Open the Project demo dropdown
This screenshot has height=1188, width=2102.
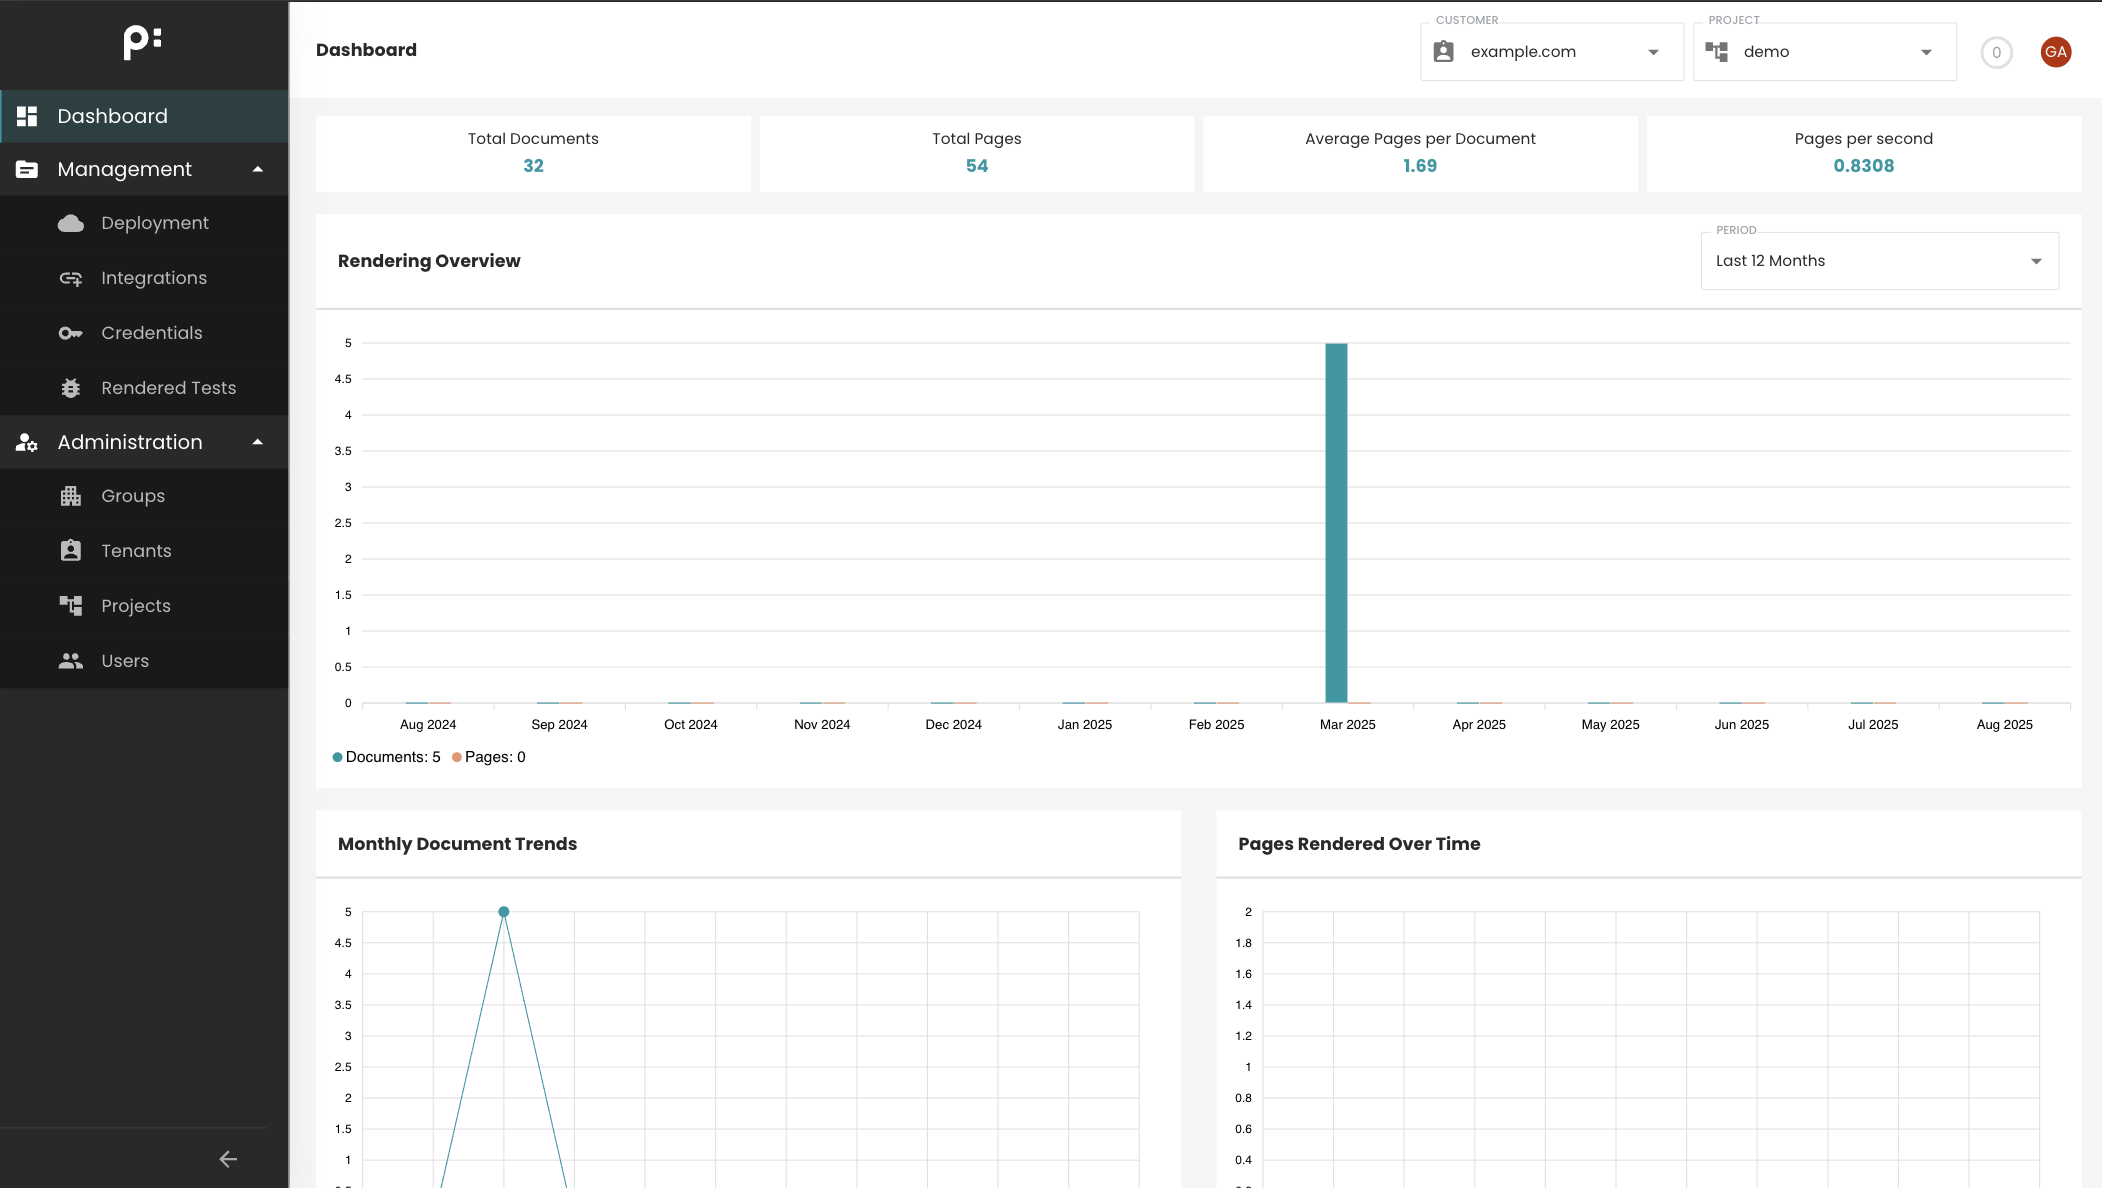pyautogui.click(x=1824, y=52)
